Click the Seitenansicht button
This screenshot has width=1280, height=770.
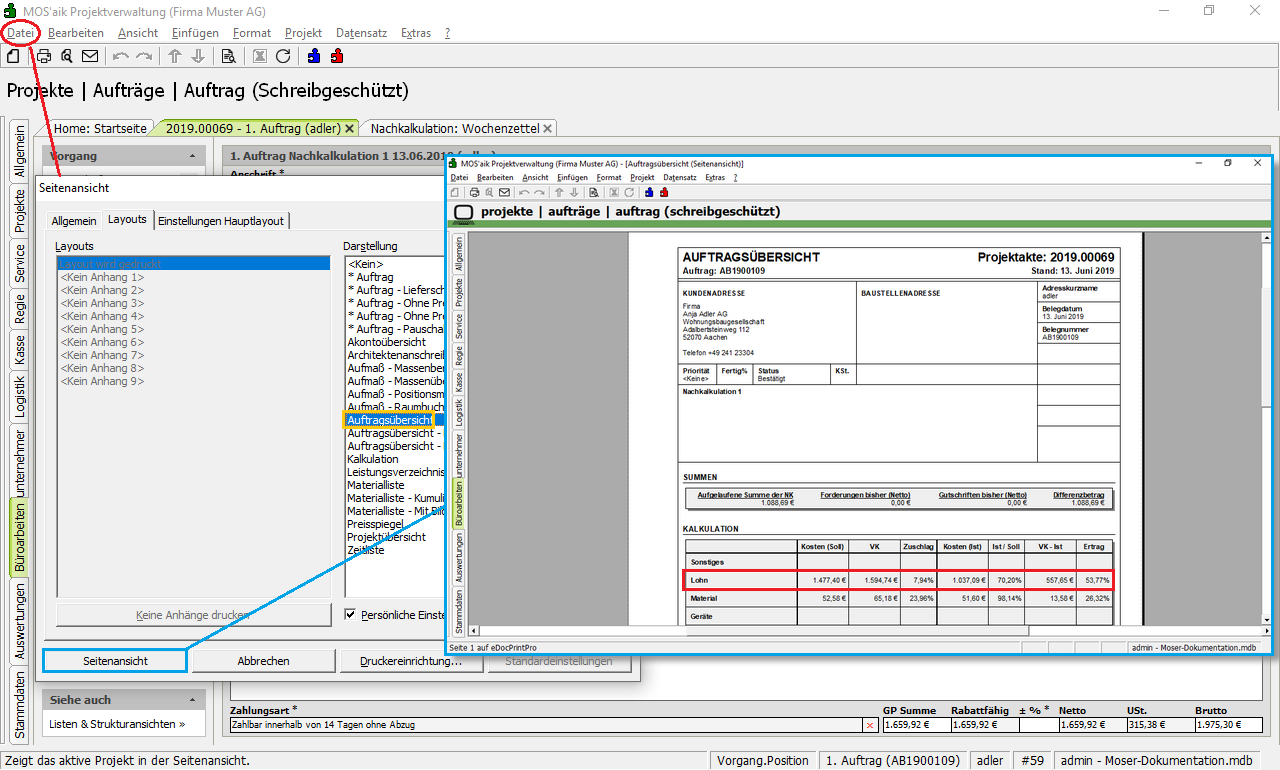115,661
